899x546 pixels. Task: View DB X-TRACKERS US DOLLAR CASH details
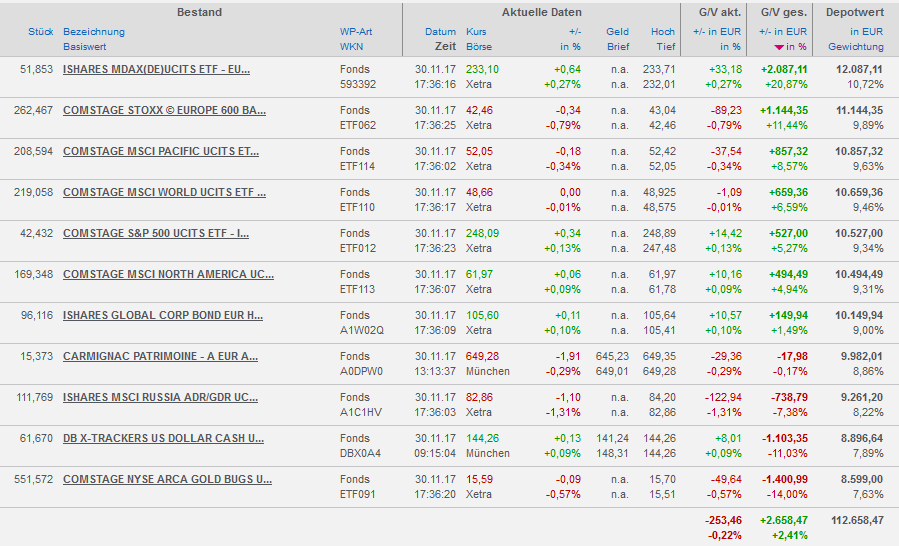point(163,439)
